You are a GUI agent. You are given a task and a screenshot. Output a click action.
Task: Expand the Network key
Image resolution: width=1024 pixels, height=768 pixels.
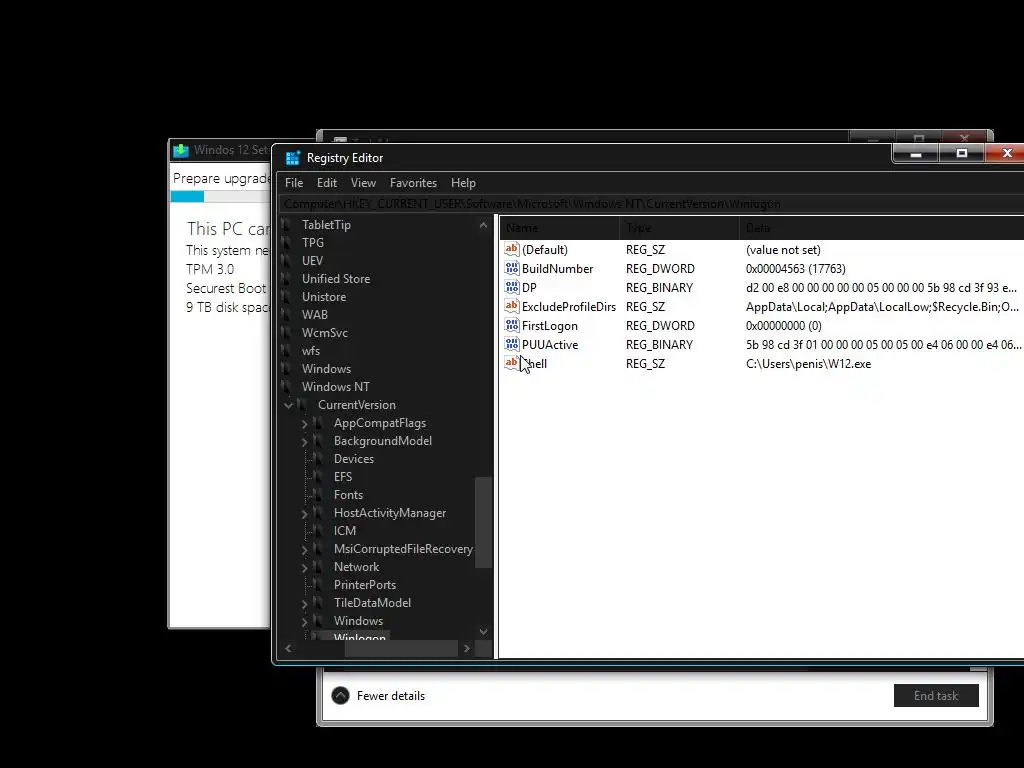pos(304,568)
